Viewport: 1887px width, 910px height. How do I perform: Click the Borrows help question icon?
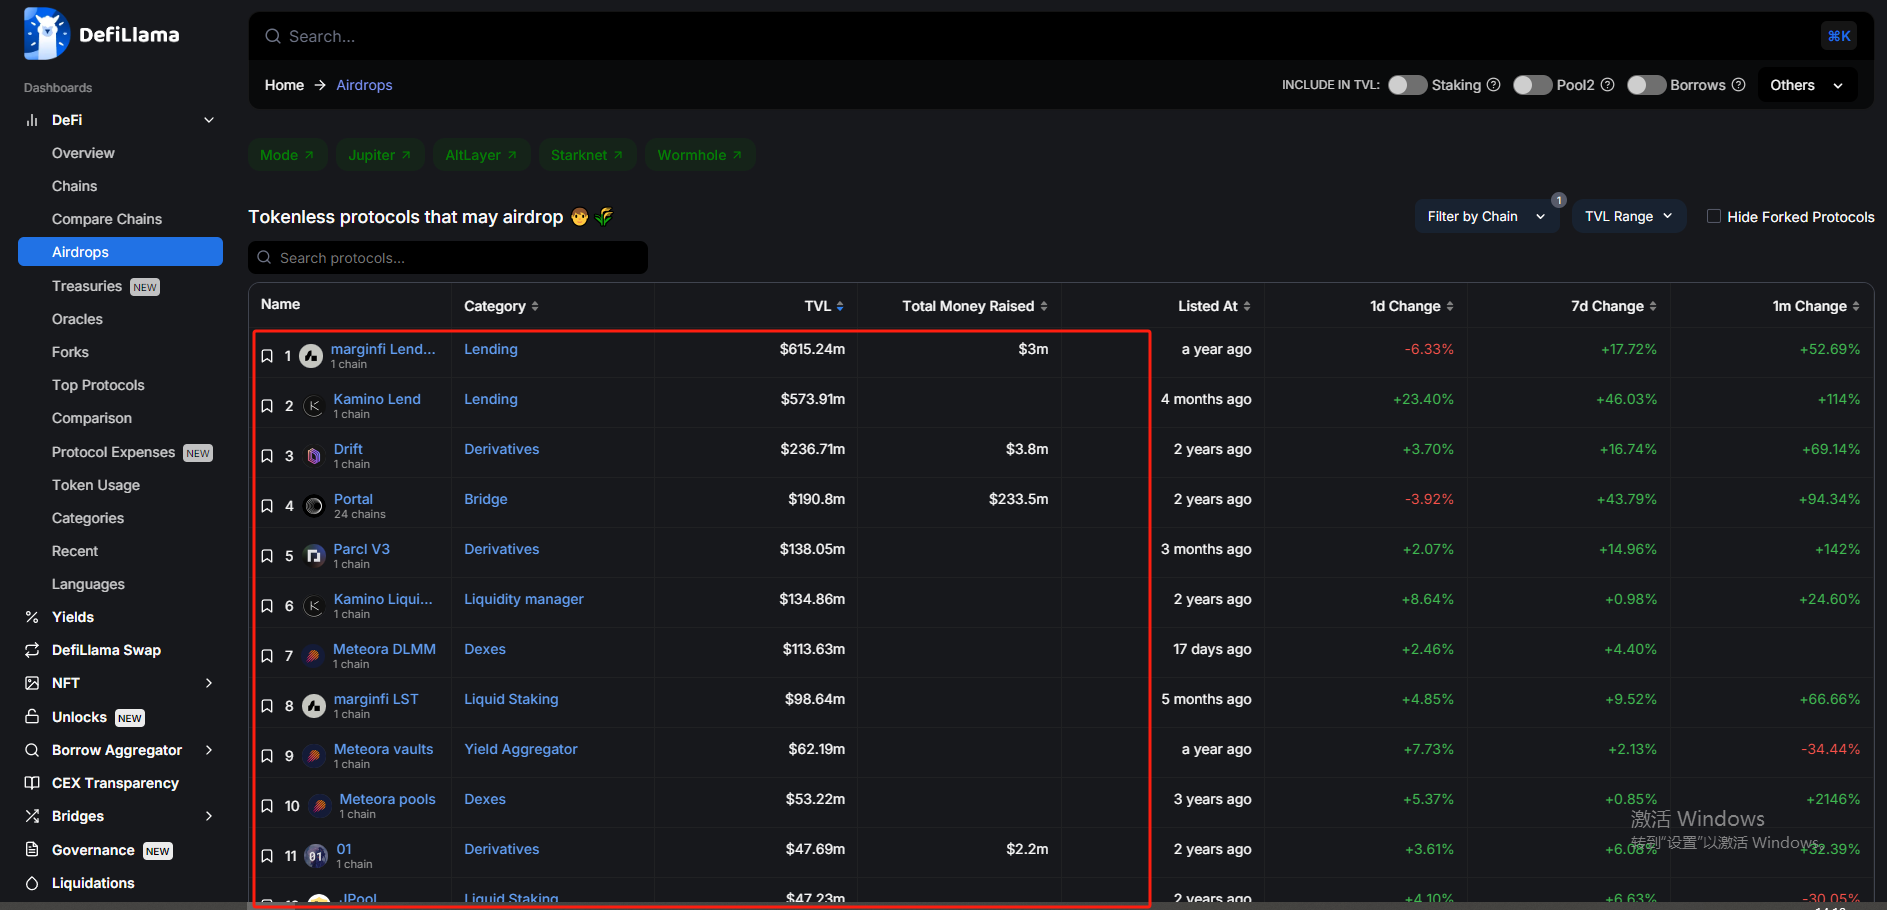(1739, 85)
